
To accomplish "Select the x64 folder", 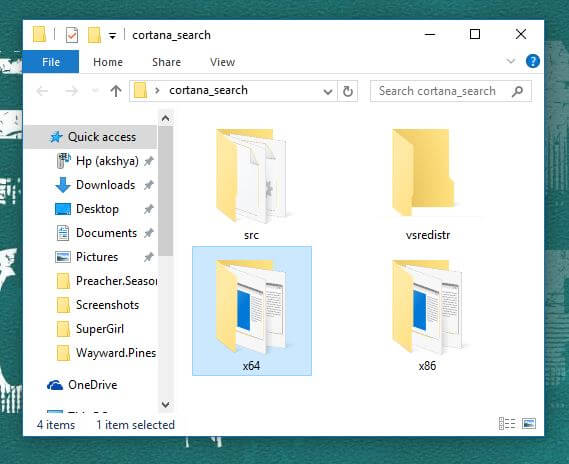I will coord(252,311).
